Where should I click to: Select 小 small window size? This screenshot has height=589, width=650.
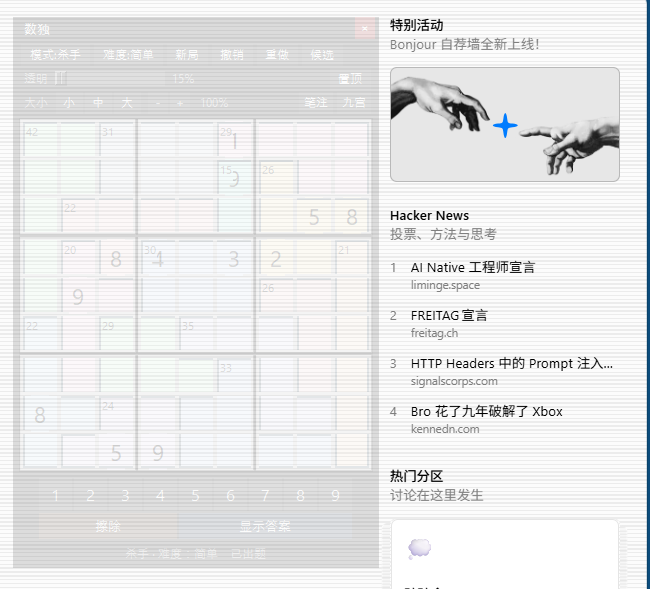69,102
